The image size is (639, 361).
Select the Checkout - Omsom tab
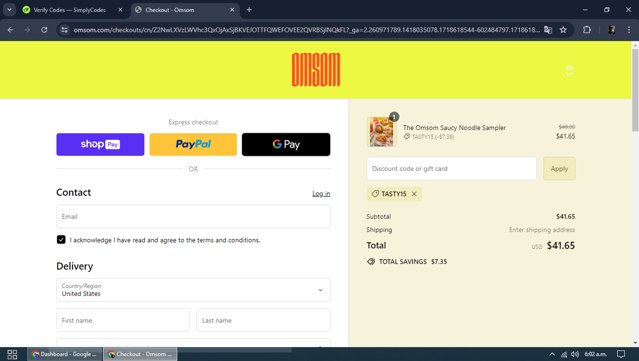coord(185,10)
